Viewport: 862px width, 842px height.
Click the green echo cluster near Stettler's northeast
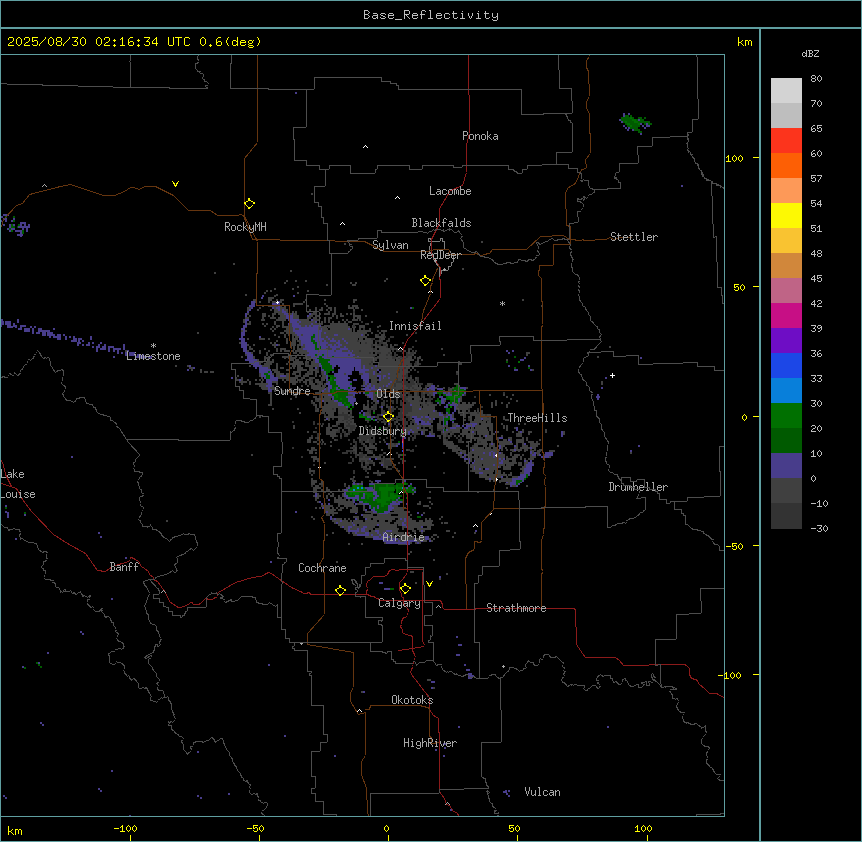(634, 123)
